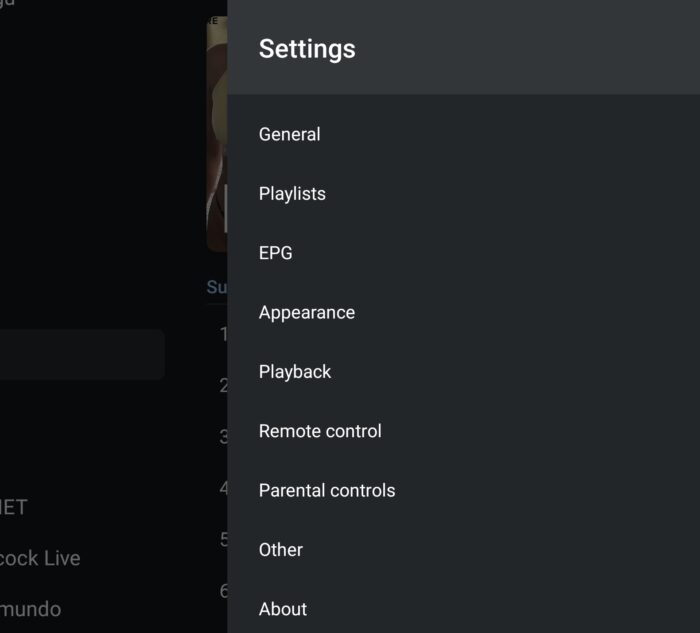
Task: Click the highlighted group row in sidebar
Action: (80, 355)
